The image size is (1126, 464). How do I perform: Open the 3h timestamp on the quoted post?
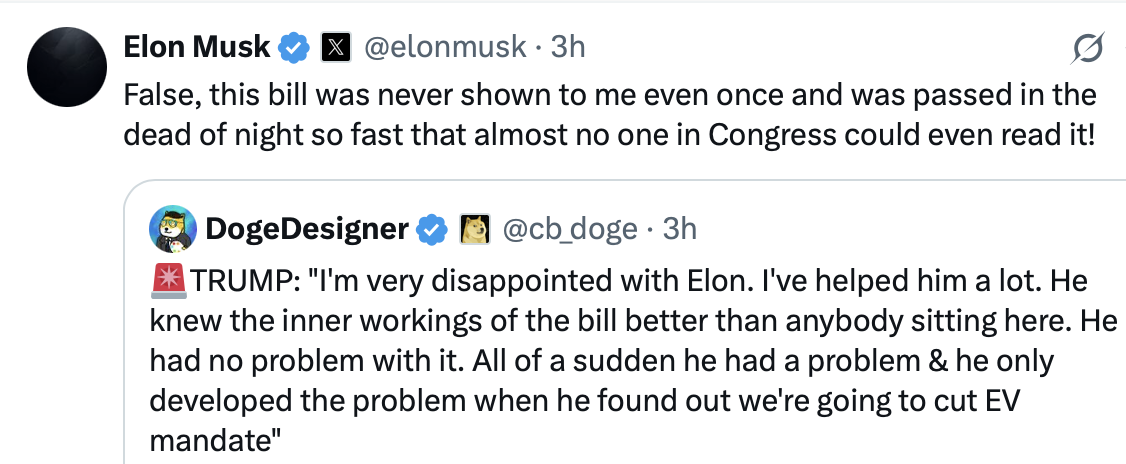point(679,229)
